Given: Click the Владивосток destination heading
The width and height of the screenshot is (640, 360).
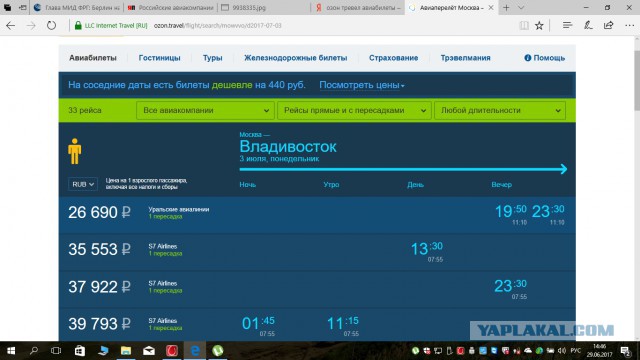Looking at the screenshot, I should tap(288, 147).
